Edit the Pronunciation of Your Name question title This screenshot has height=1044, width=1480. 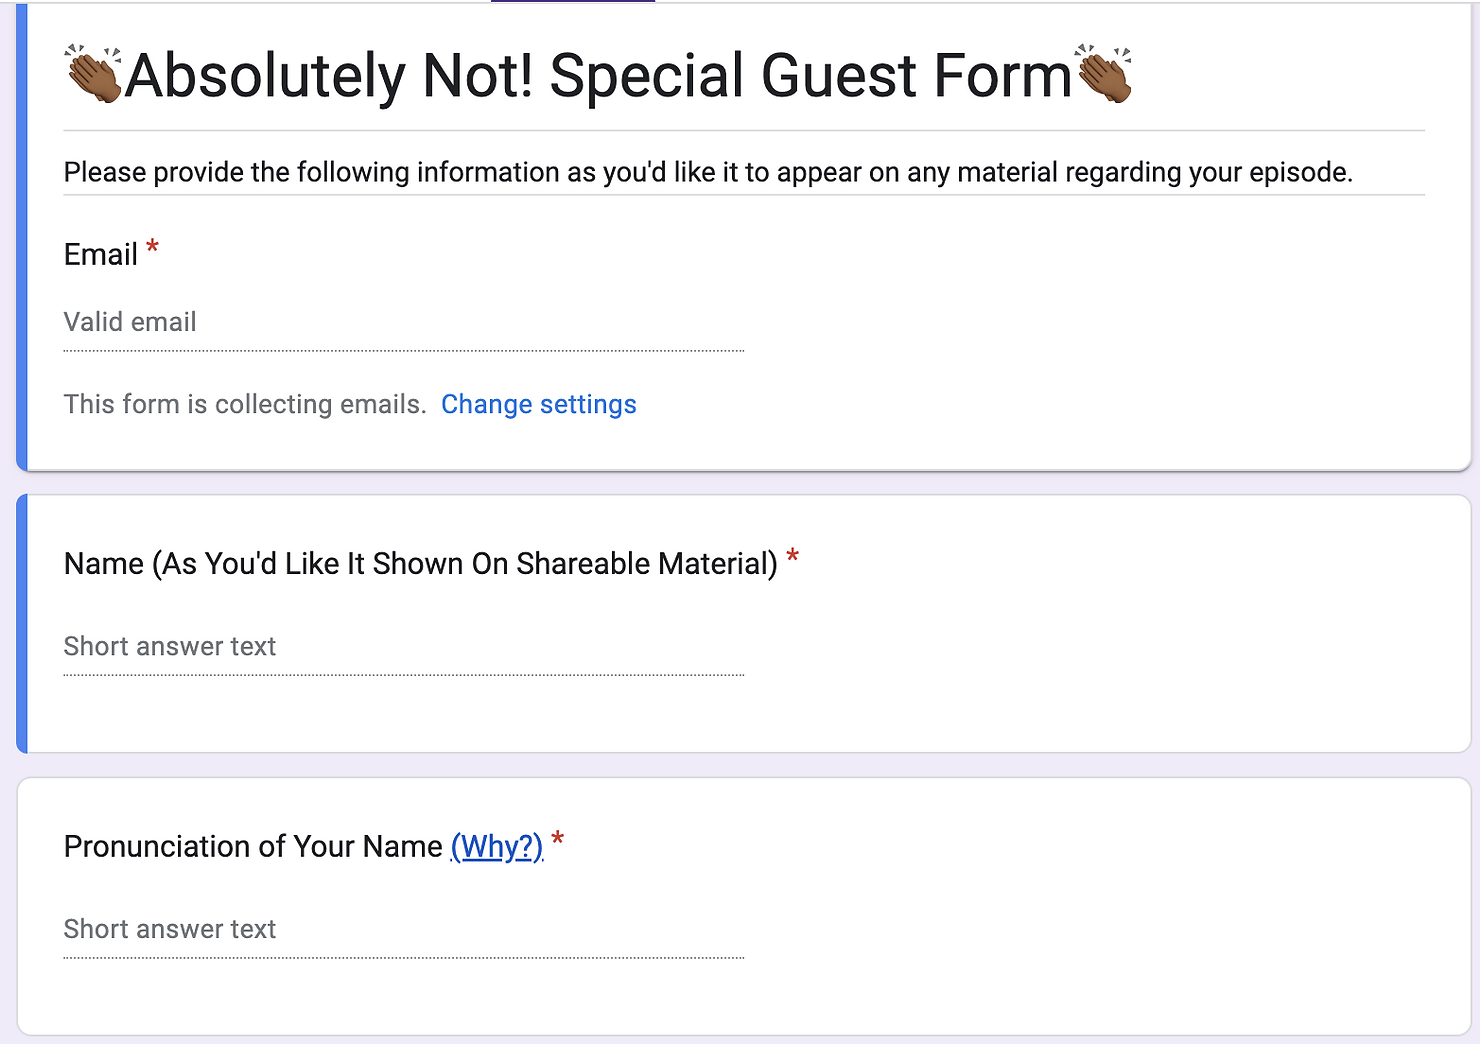click(252, 847)
